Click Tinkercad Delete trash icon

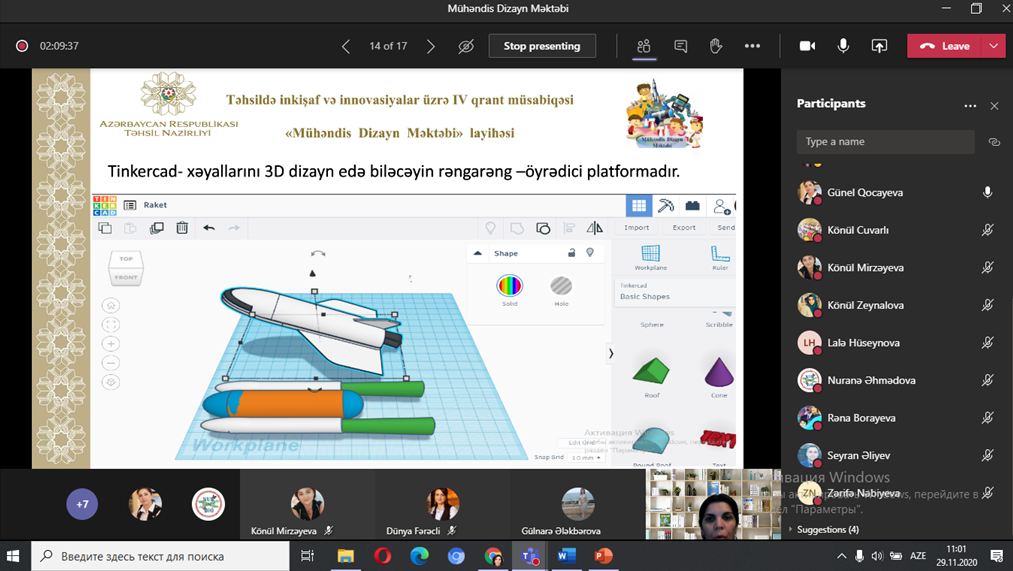click(182, 228)
